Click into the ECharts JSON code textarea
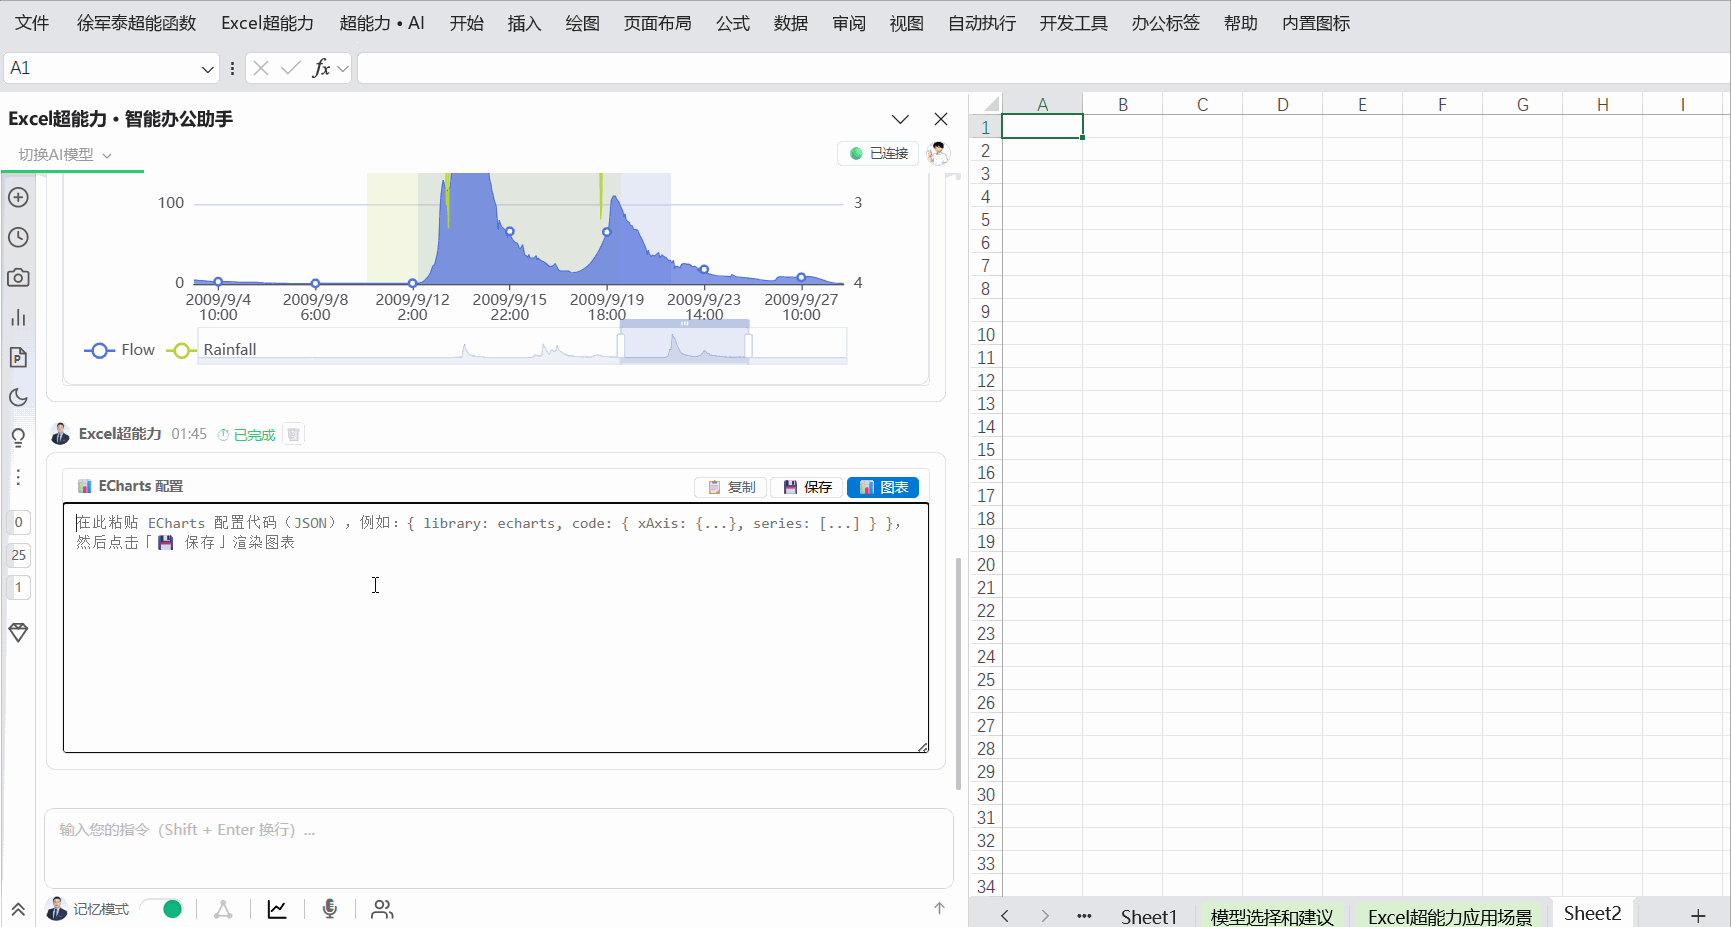Screen dimensions: 1731x927 [496, 628]
